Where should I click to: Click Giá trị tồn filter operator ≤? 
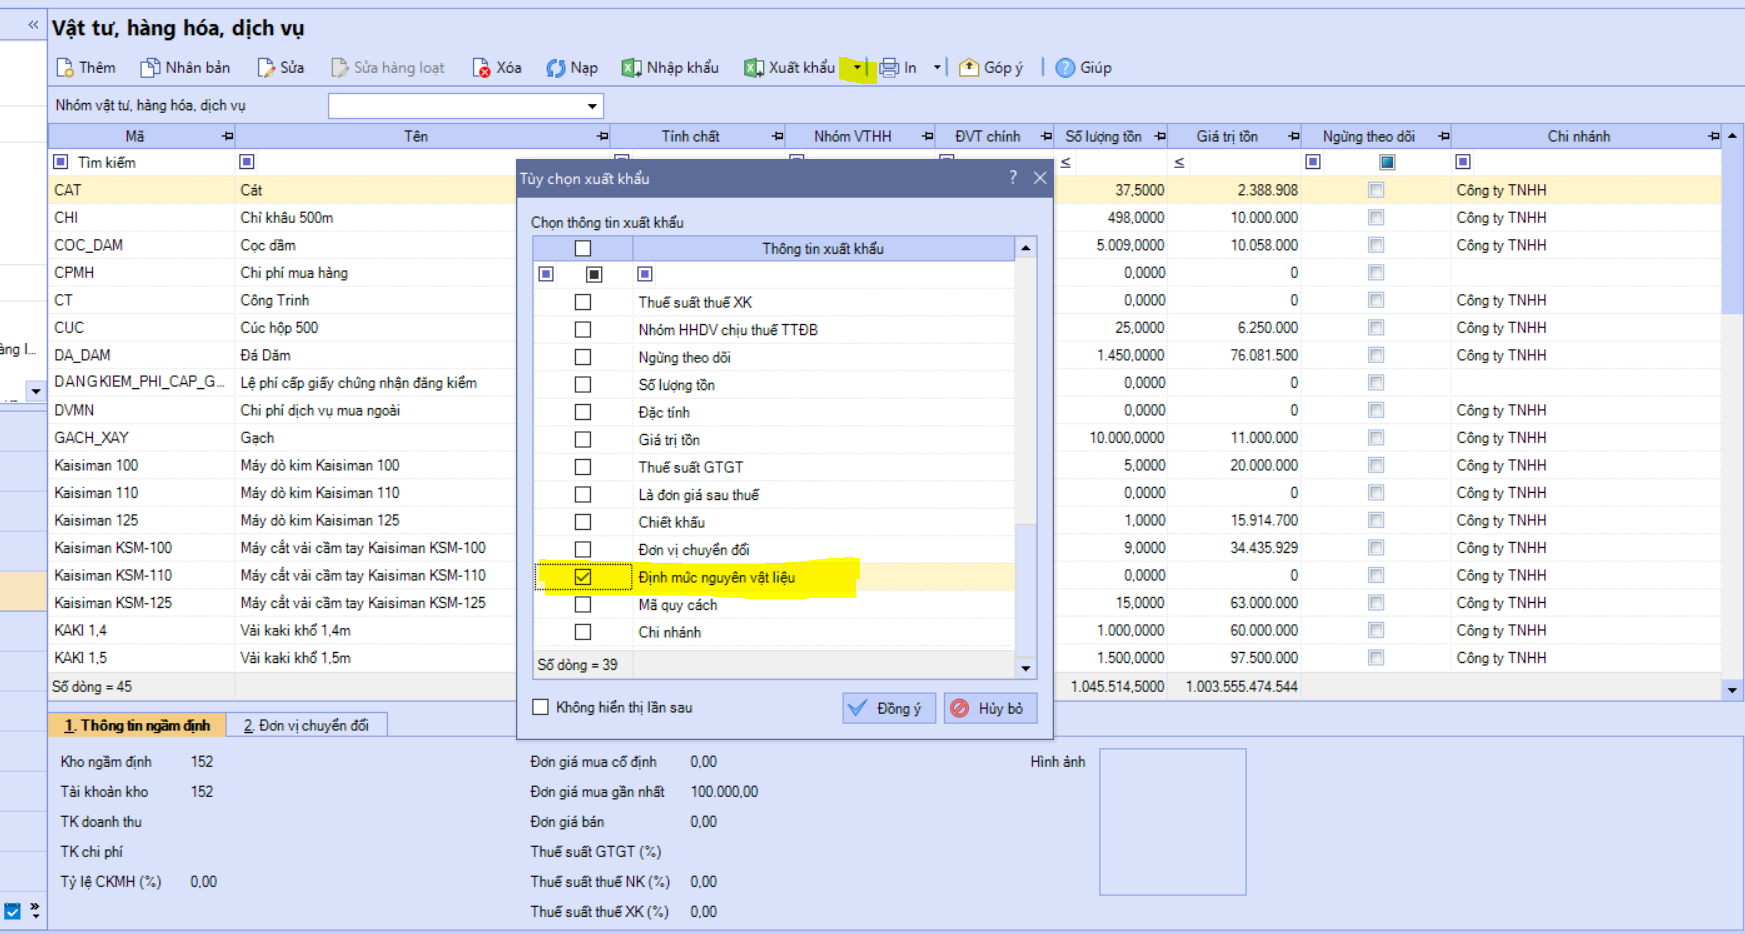point(1180,162)
